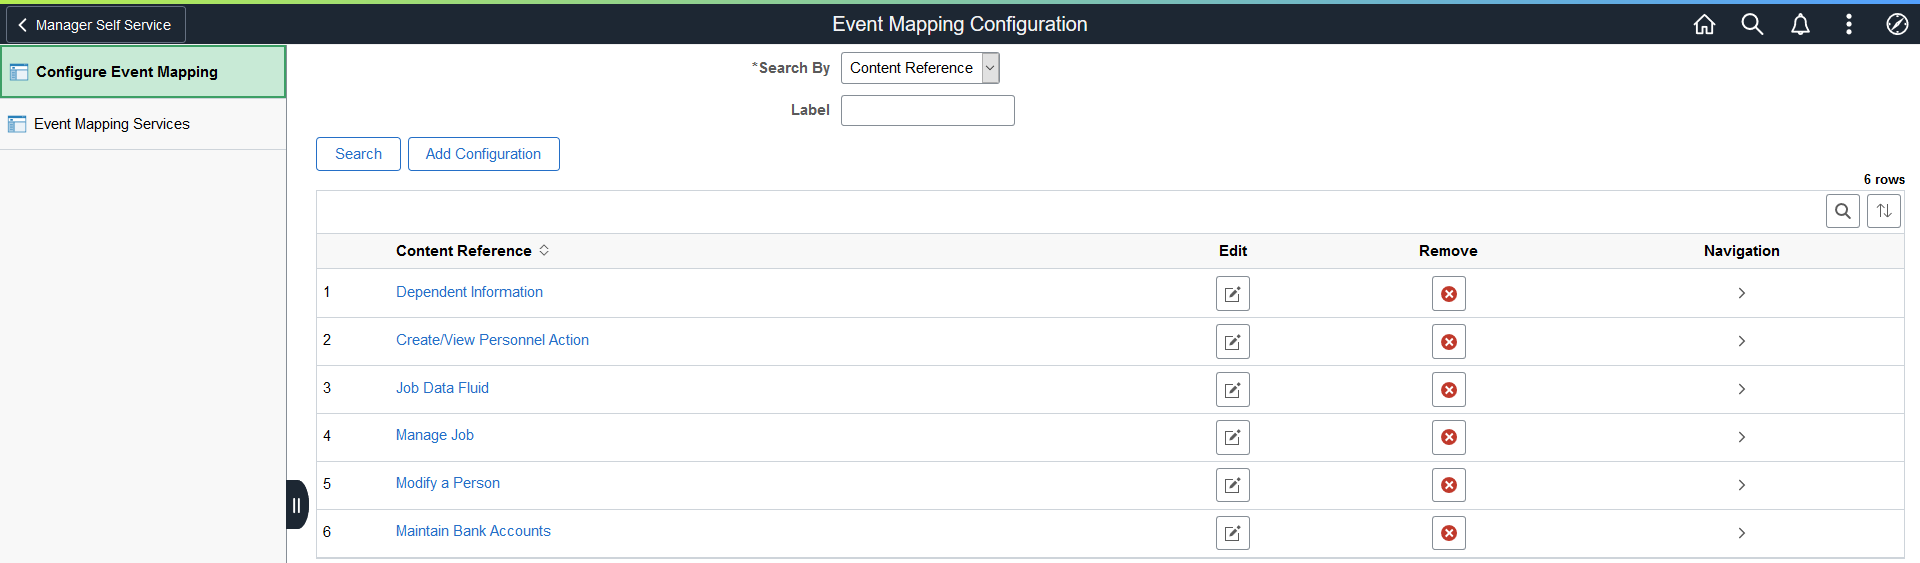Click the grid find magnifier icon
Screen dimensions: 1920x563
[x=1842, y=211]
